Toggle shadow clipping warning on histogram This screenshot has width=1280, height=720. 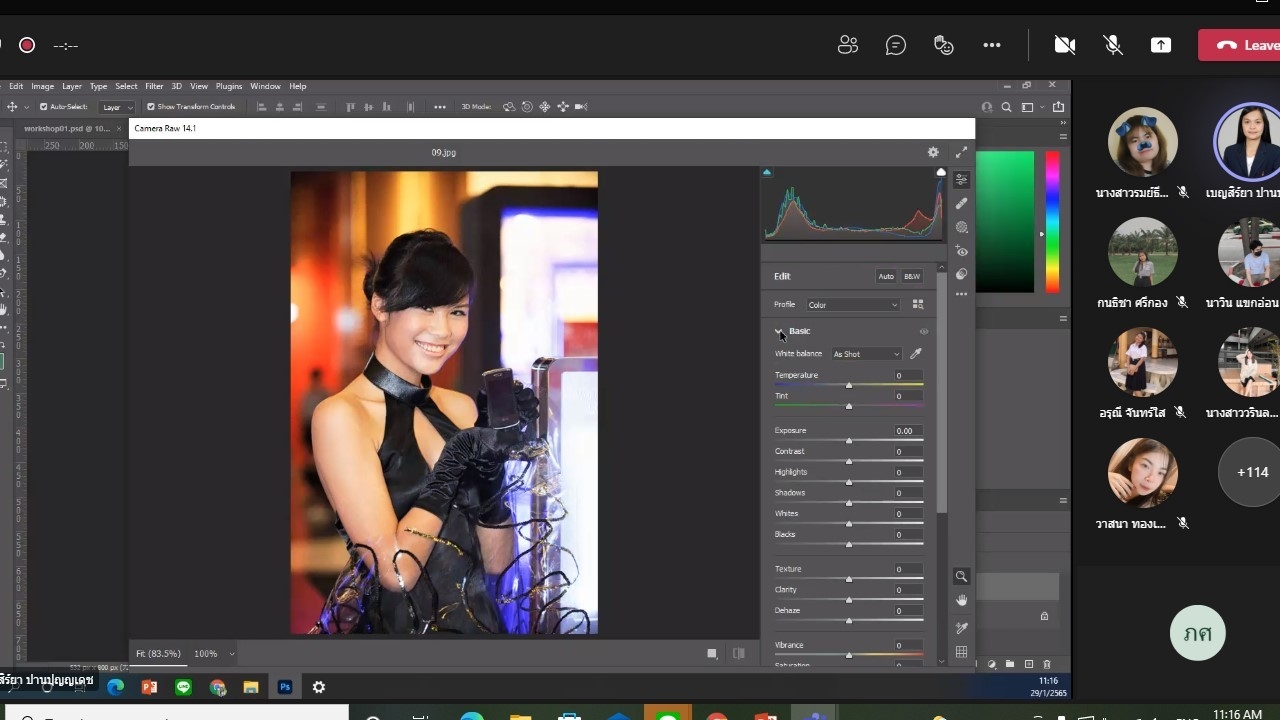(767, 172)
